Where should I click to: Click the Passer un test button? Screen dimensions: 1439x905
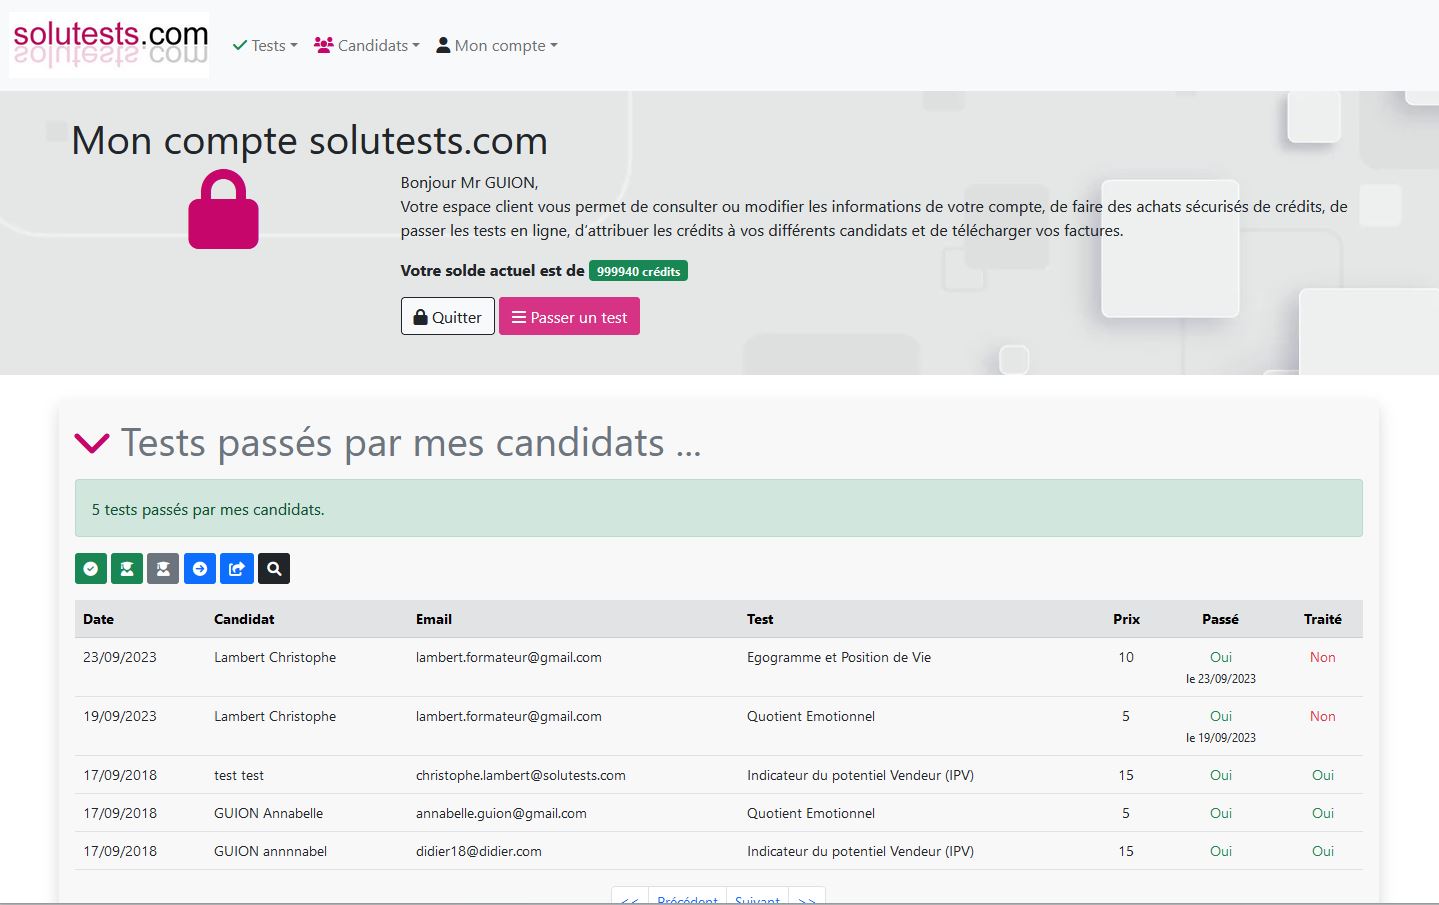coord(569,316)
